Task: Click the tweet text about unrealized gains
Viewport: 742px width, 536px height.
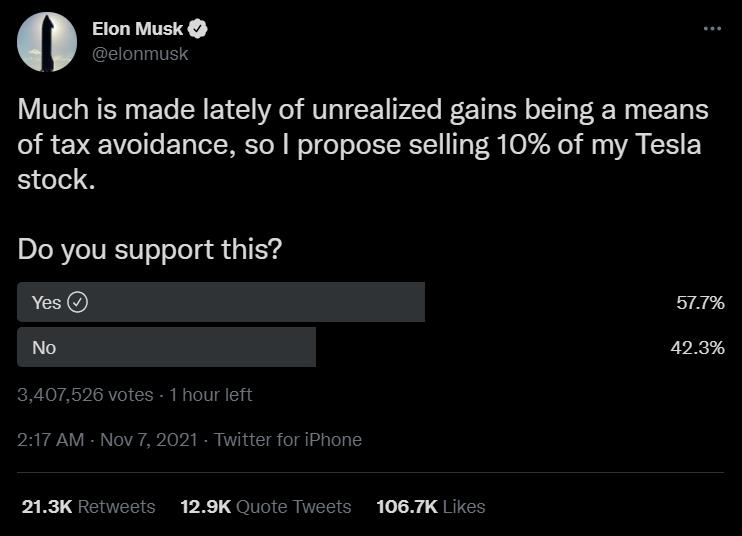Action: click(360, 145)
